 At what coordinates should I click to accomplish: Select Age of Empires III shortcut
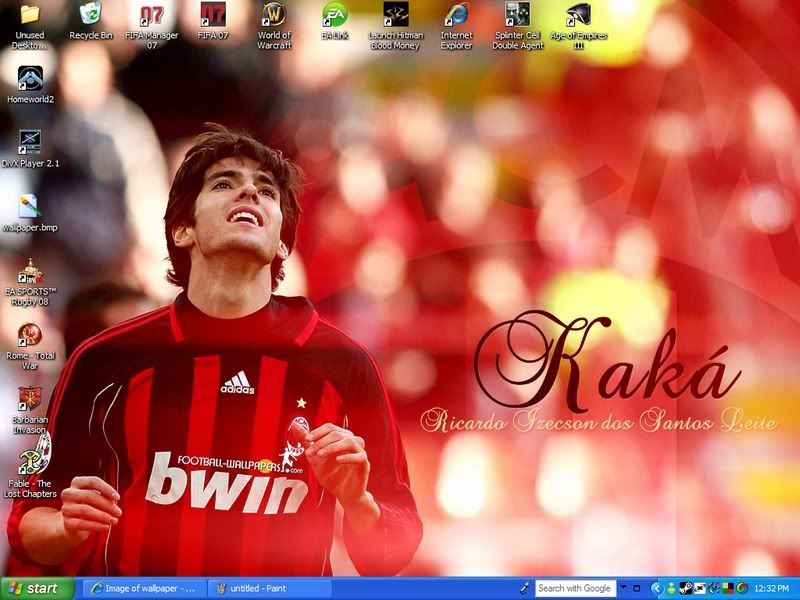pos(579,27)
